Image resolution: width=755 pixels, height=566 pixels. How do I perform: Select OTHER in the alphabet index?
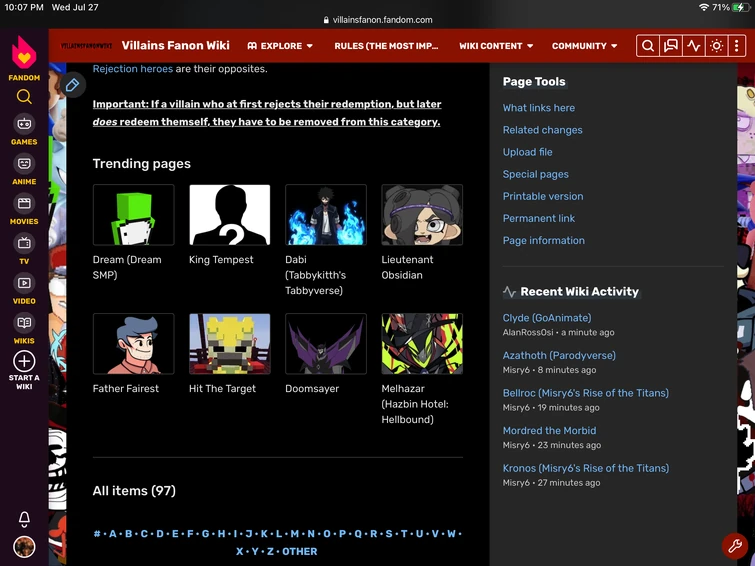[x=299, y=552]
